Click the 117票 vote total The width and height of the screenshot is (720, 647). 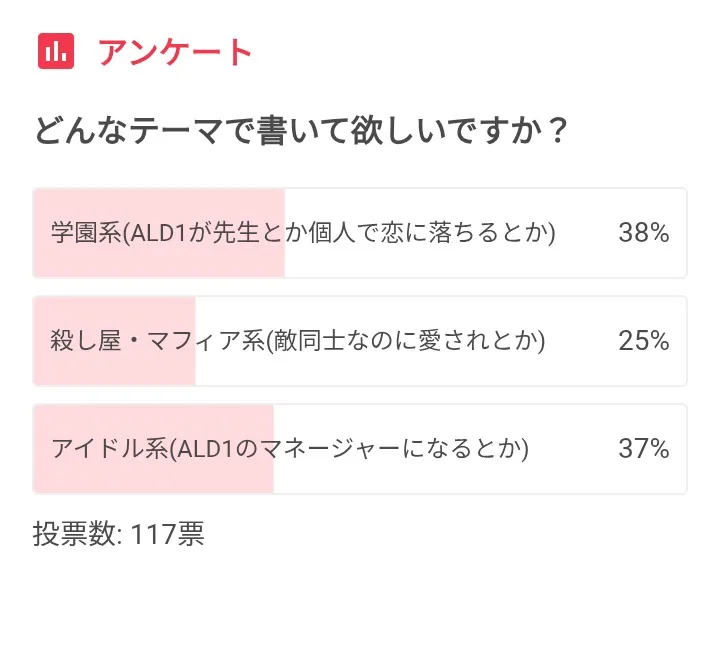click(x=167, y=533)
